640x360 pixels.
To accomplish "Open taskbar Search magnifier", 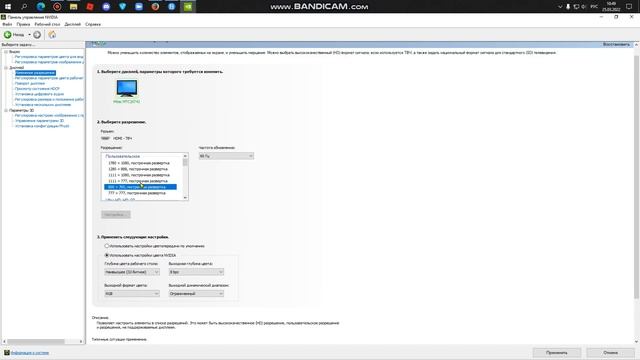I will pos(24,7).
